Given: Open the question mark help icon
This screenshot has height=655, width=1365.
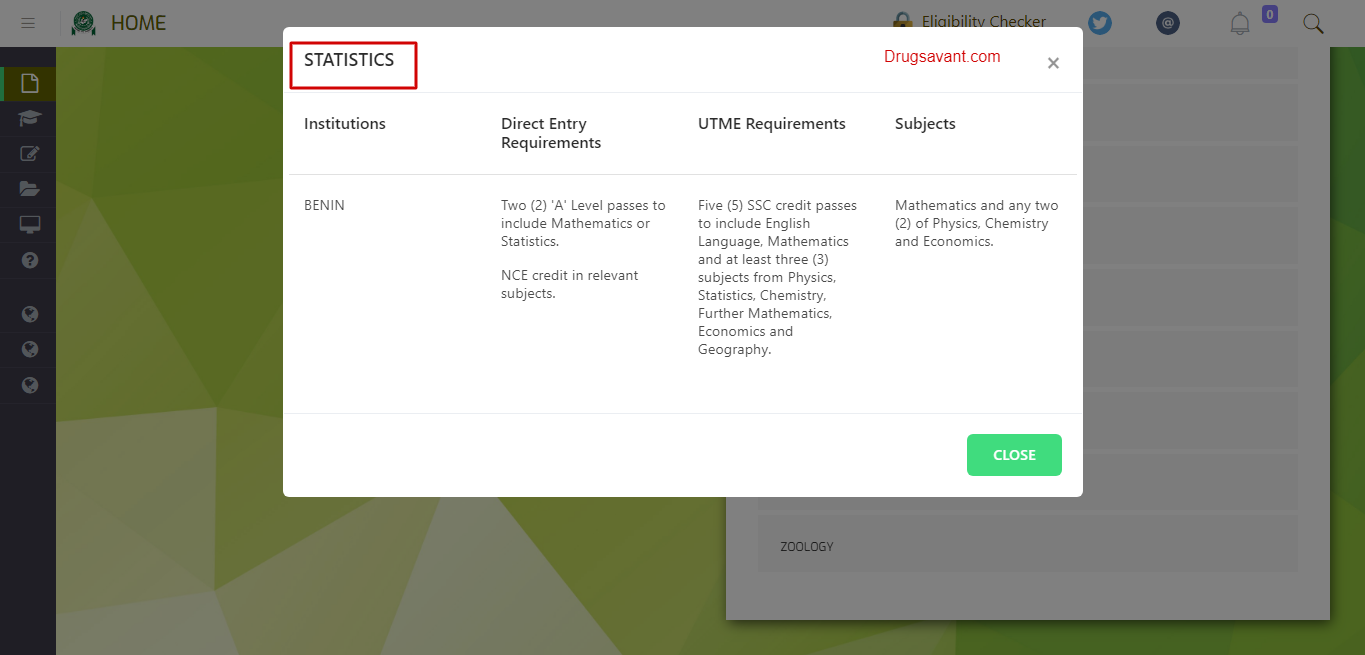Looking at the screenshot, I should pos(29,260).
